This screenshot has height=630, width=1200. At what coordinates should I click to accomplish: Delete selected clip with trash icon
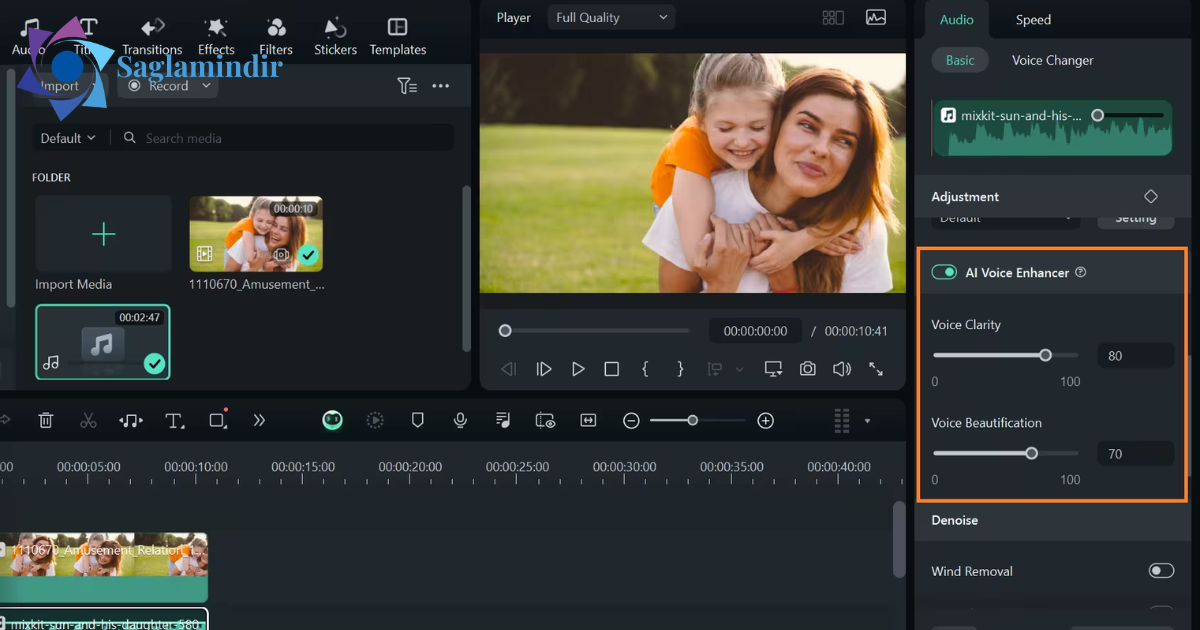pyautogui.click(x=46, y=421)
